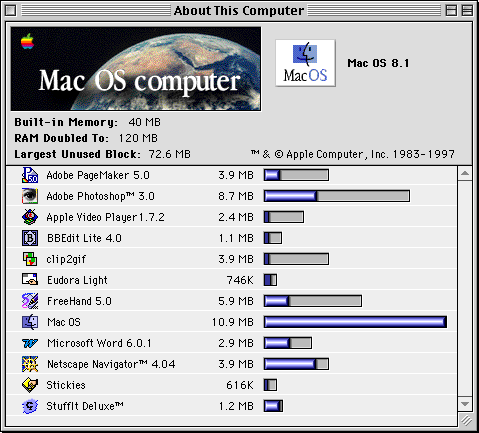Click the rainbow Apple logo

[27, 41]
